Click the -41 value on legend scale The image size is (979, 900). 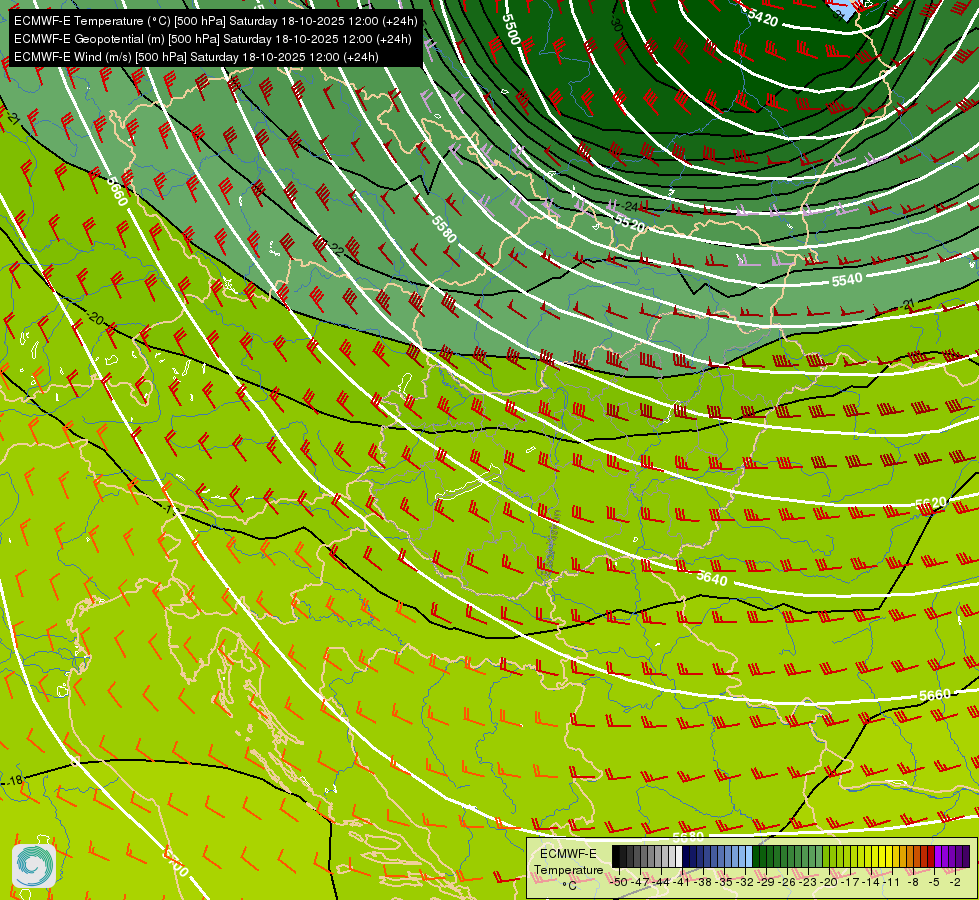coord(681,883)
